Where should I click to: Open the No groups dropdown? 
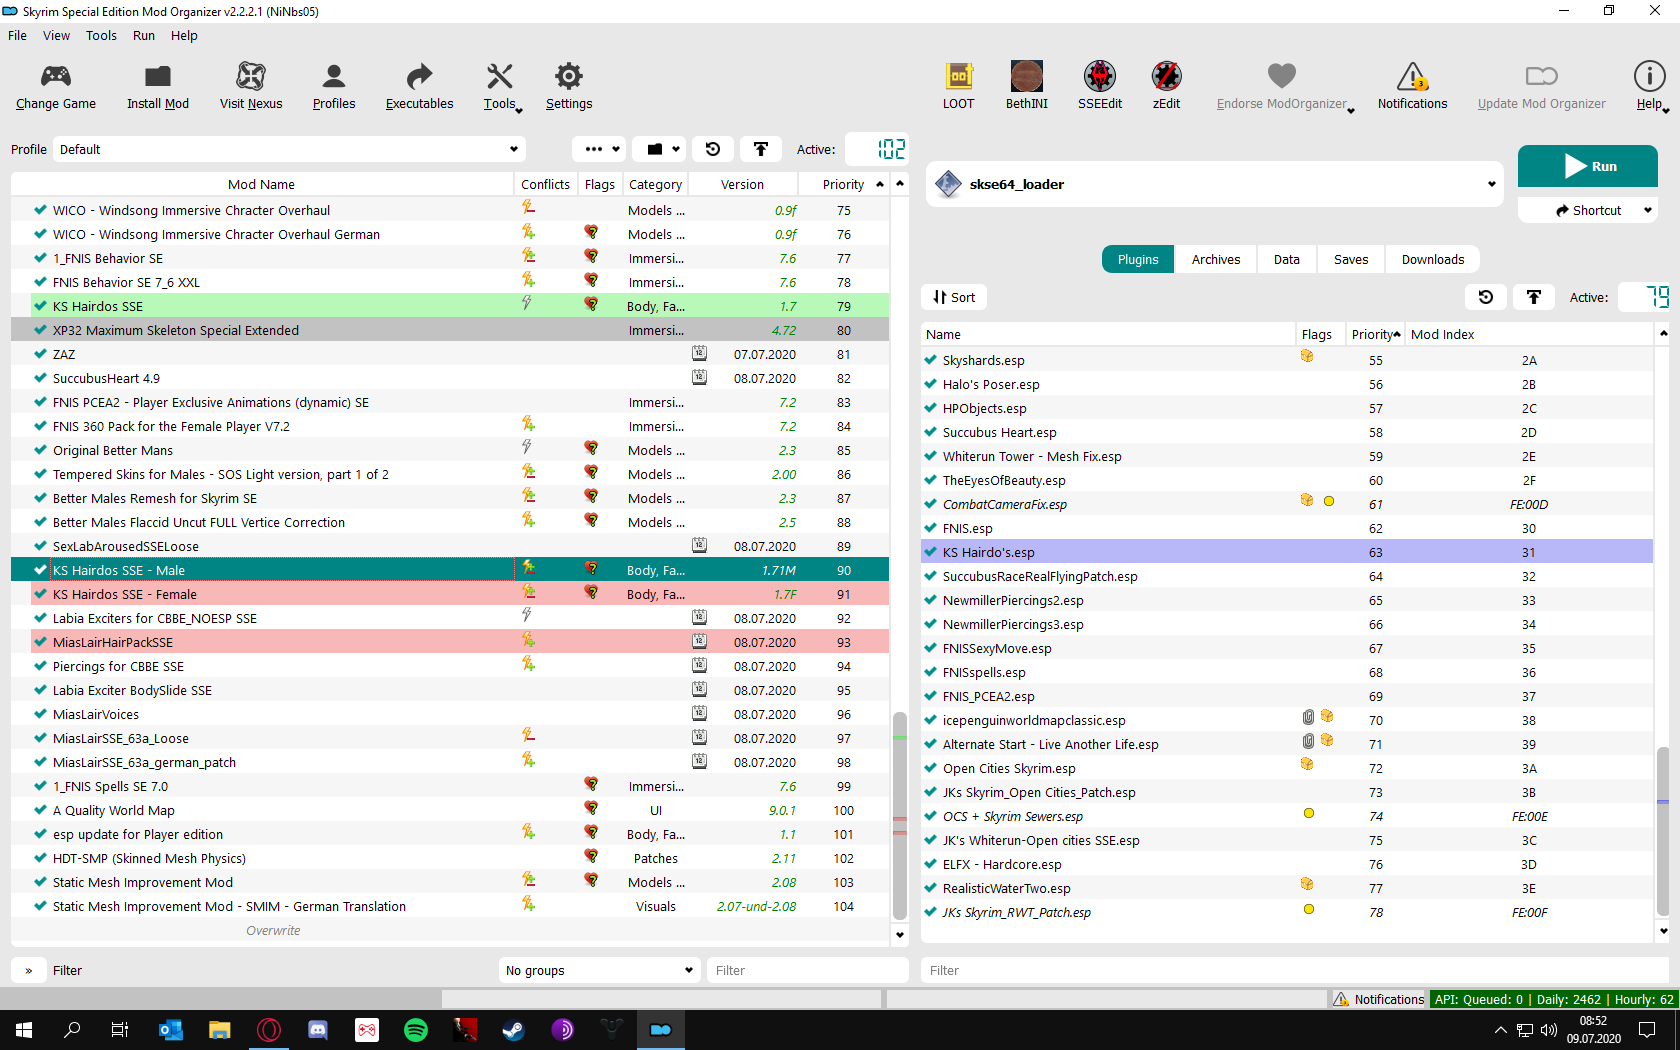[599, 970]
